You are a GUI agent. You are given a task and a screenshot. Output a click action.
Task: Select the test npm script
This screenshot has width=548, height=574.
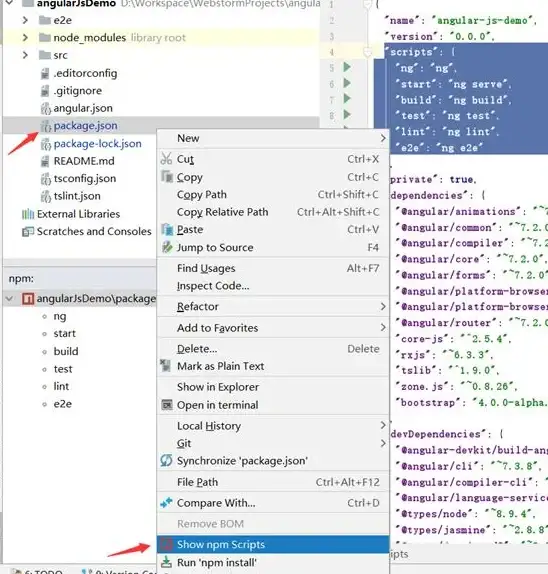point(63,369)
